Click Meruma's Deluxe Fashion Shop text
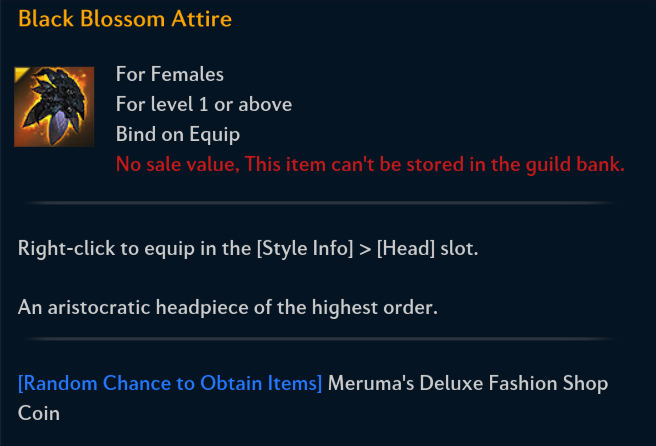The image size is (656, 446). tap(468, 383)
